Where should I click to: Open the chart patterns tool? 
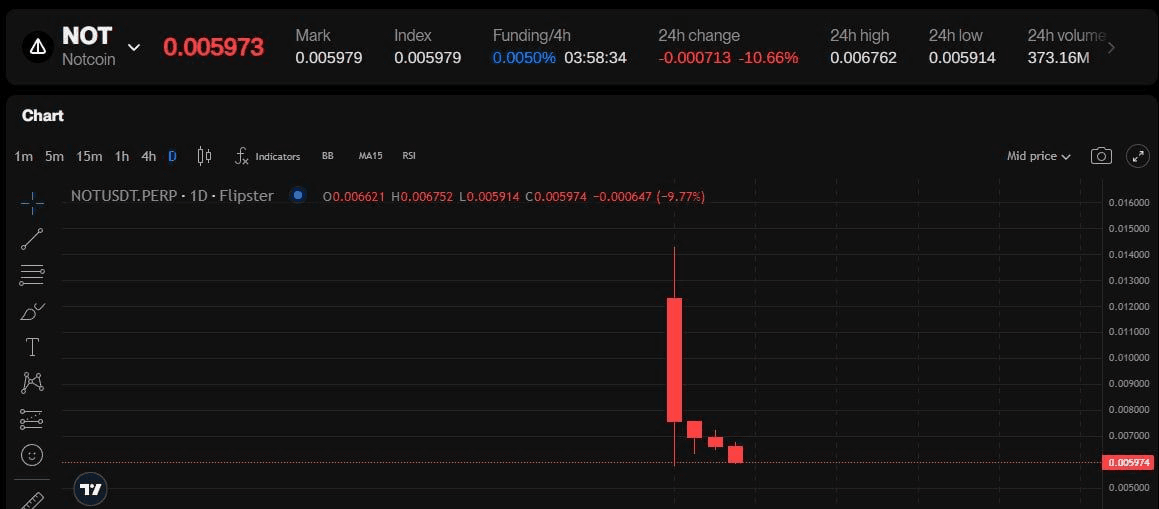(32, 382)
